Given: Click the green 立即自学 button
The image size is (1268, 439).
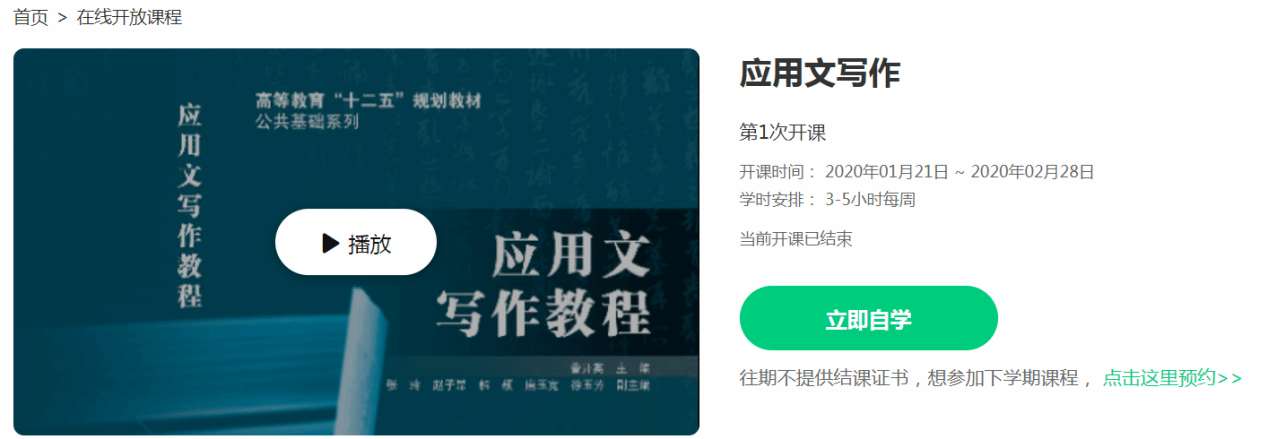Looking at the screenshot, I should [x=868, y=319].
